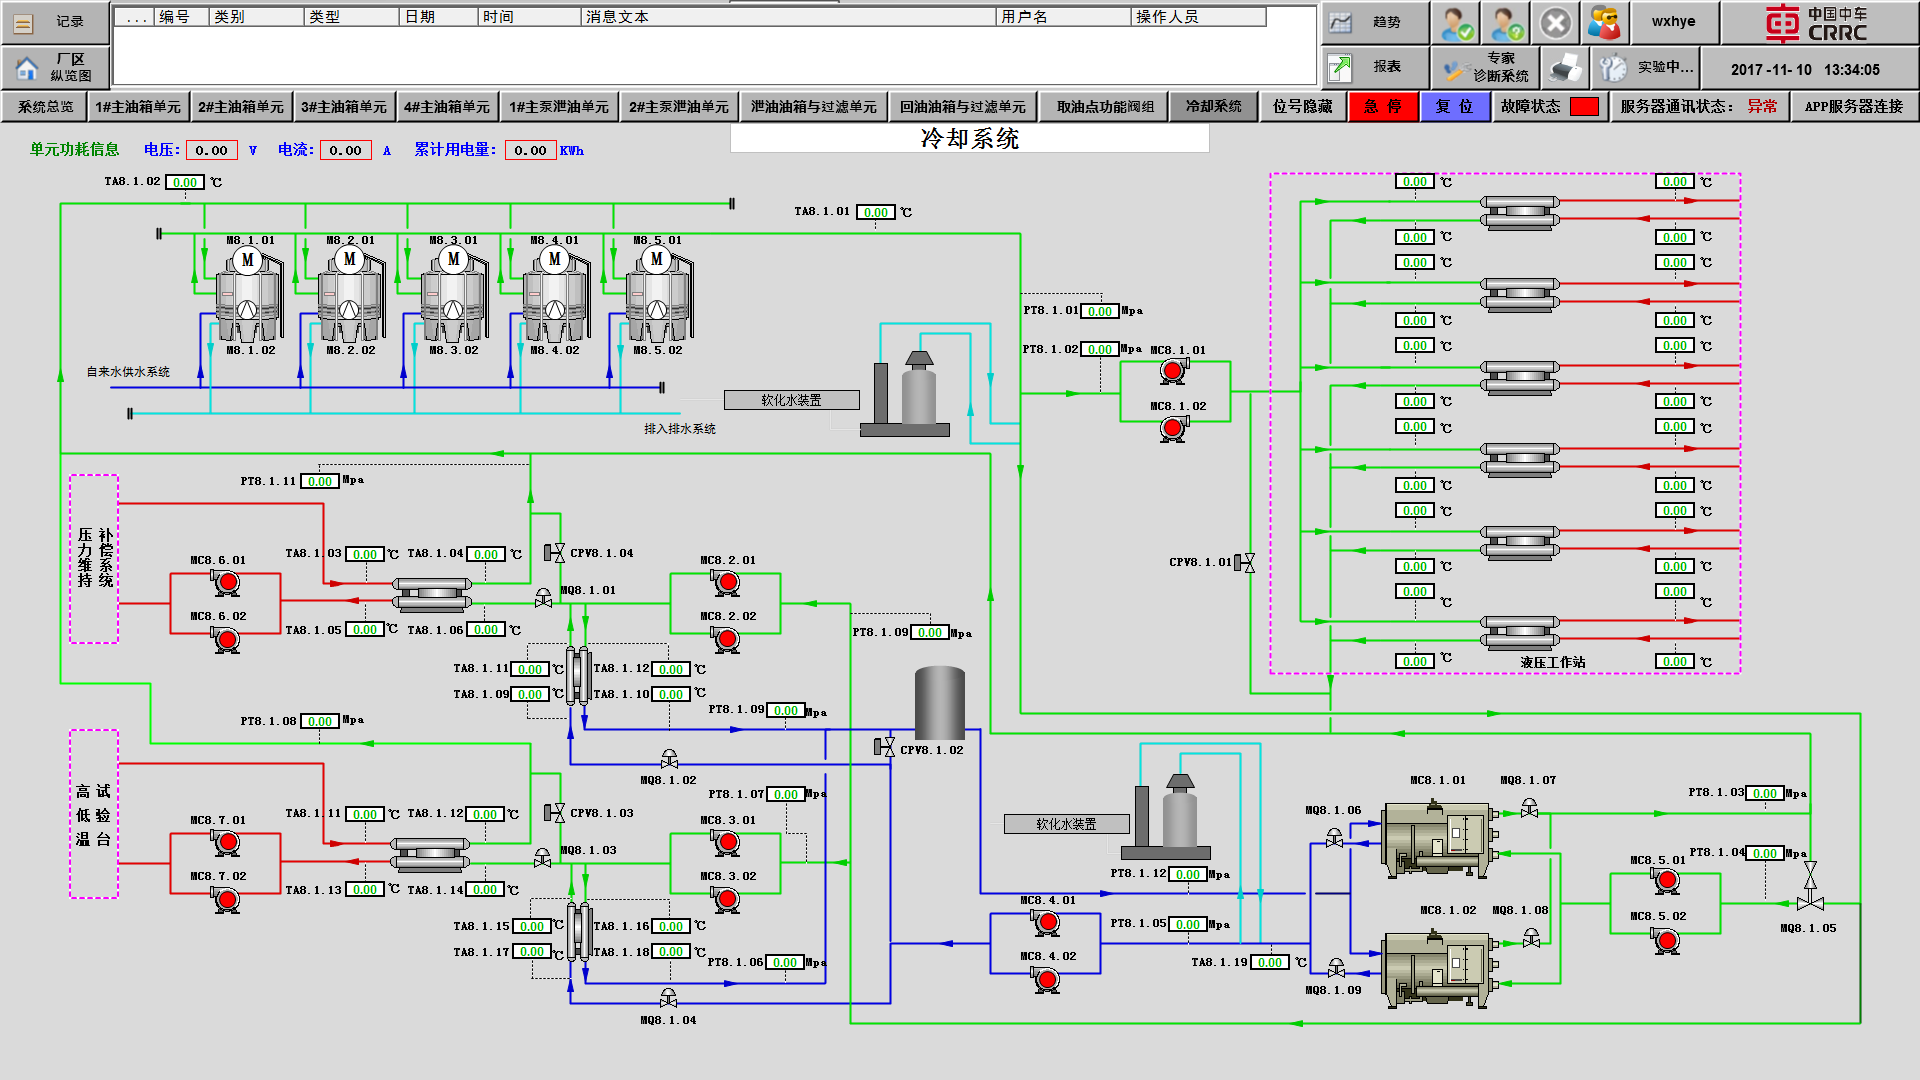This screenshot has height=1080, width=1920.
Task: Click the plate heat exchanger near TA8.1.12
Action: [x=578, y=676]
